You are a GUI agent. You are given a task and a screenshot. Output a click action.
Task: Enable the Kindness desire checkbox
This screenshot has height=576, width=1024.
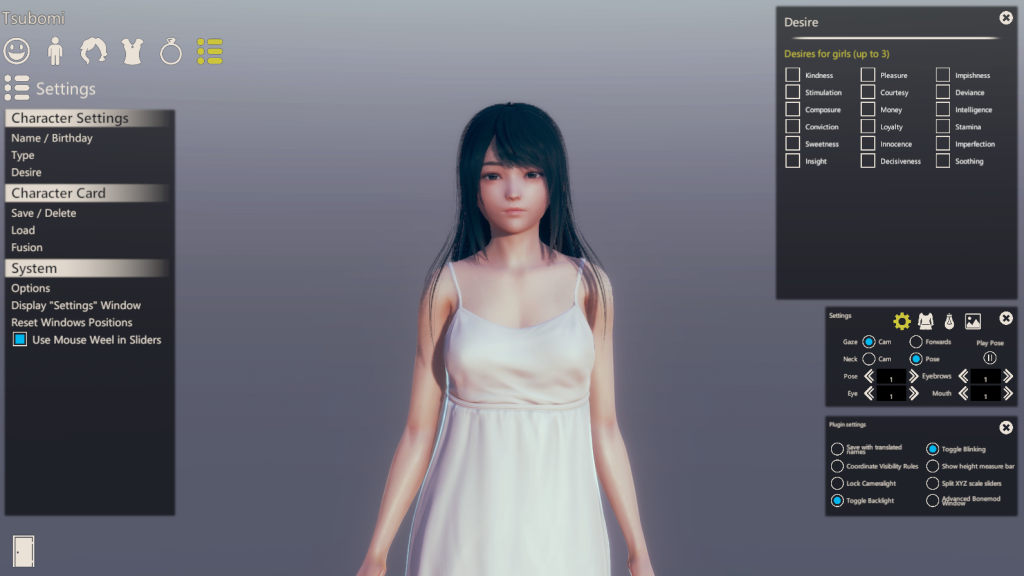point(793,75)
